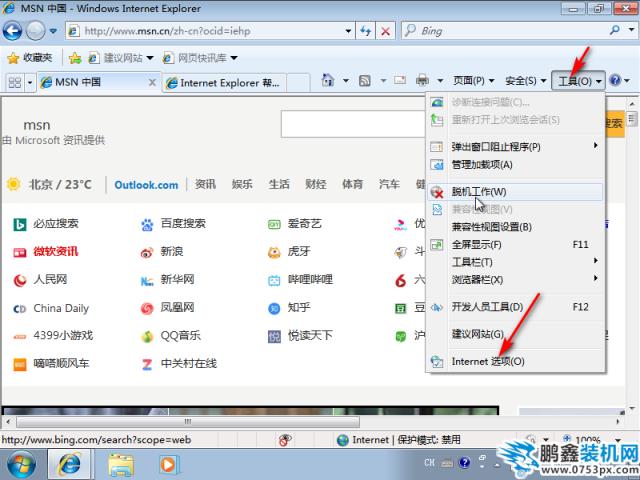The image size is (640, 480).
Task: Click the 百度搜索 paw icon
Action: pyautogui.click(x=147, y=224)
